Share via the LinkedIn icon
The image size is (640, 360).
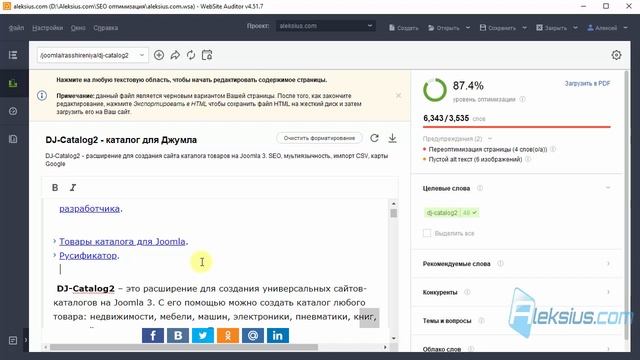[x=278, y=336]
